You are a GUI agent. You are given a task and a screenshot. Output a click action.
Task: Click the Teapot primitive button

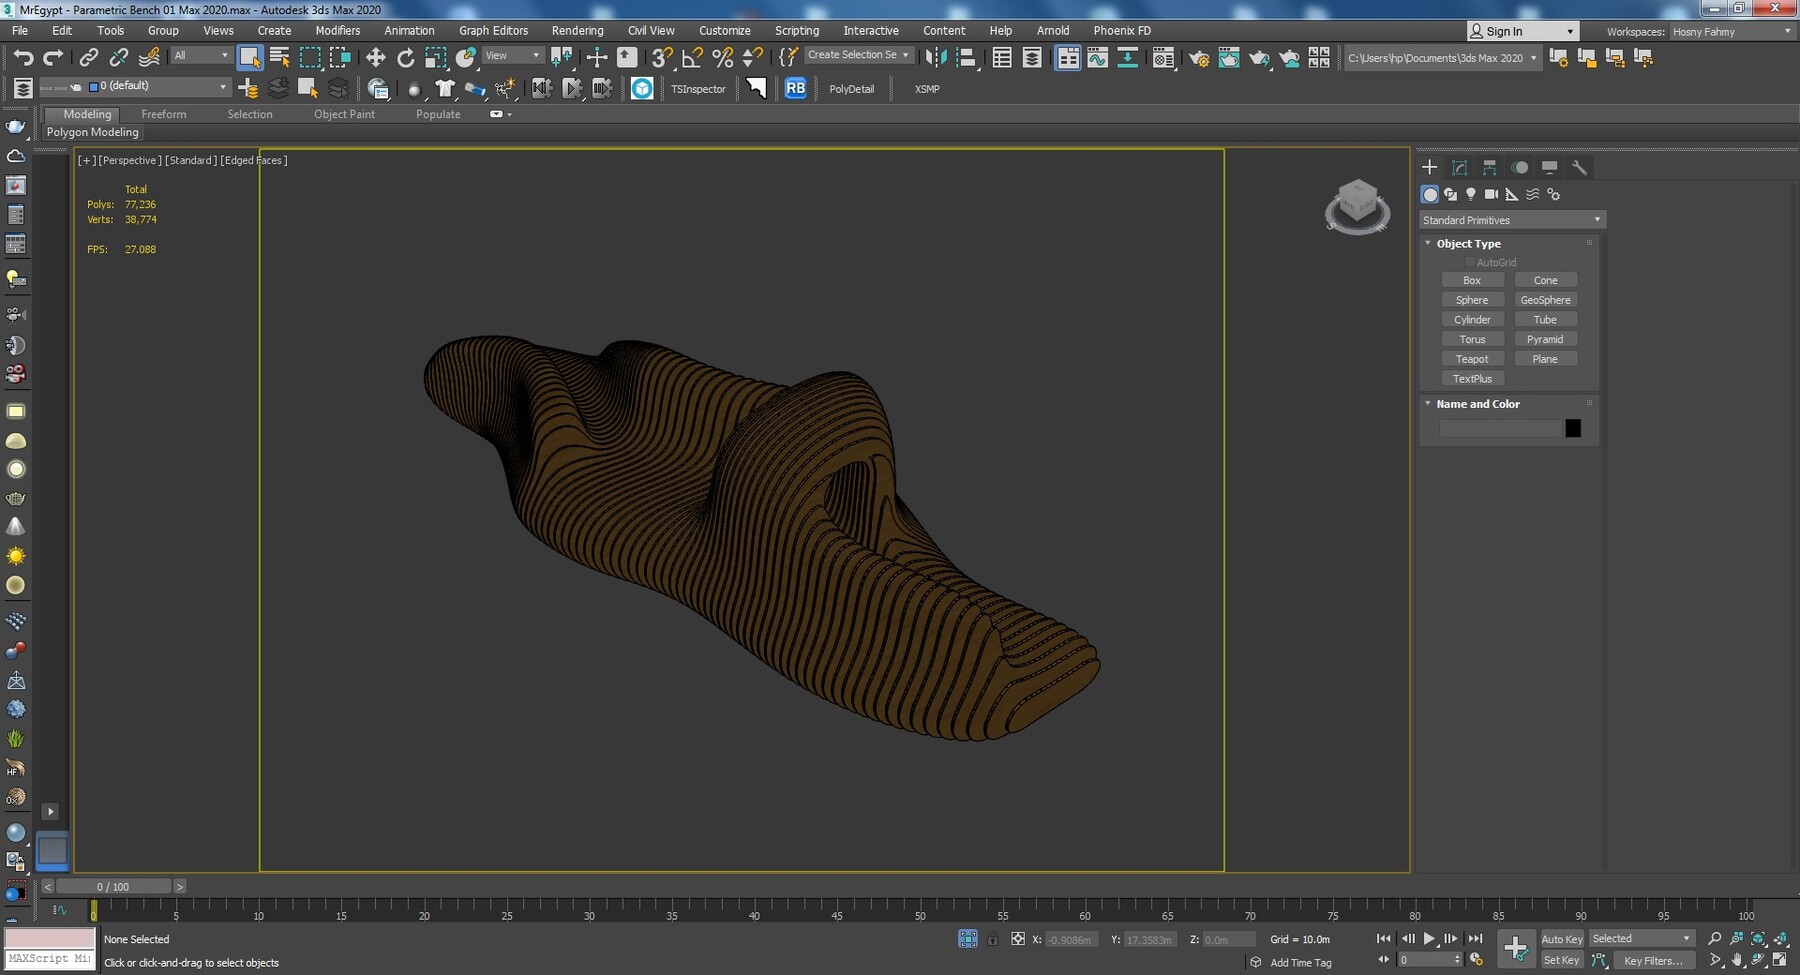click(x=1473, y=358)
